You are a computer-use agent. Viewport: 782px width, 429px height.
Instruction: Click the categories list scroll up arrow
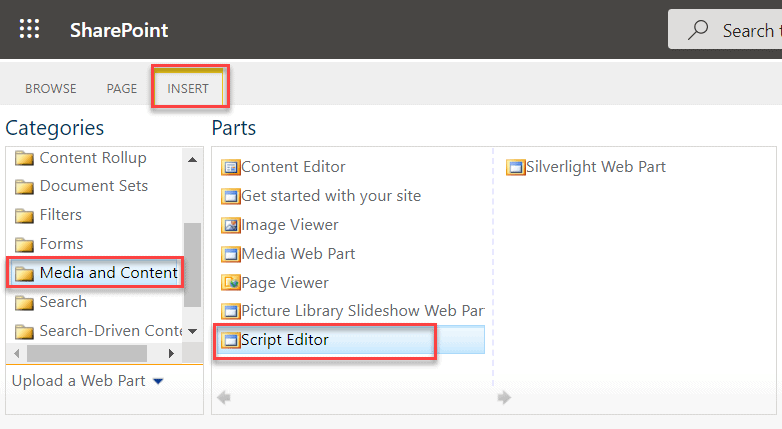(x=193, y=160)
